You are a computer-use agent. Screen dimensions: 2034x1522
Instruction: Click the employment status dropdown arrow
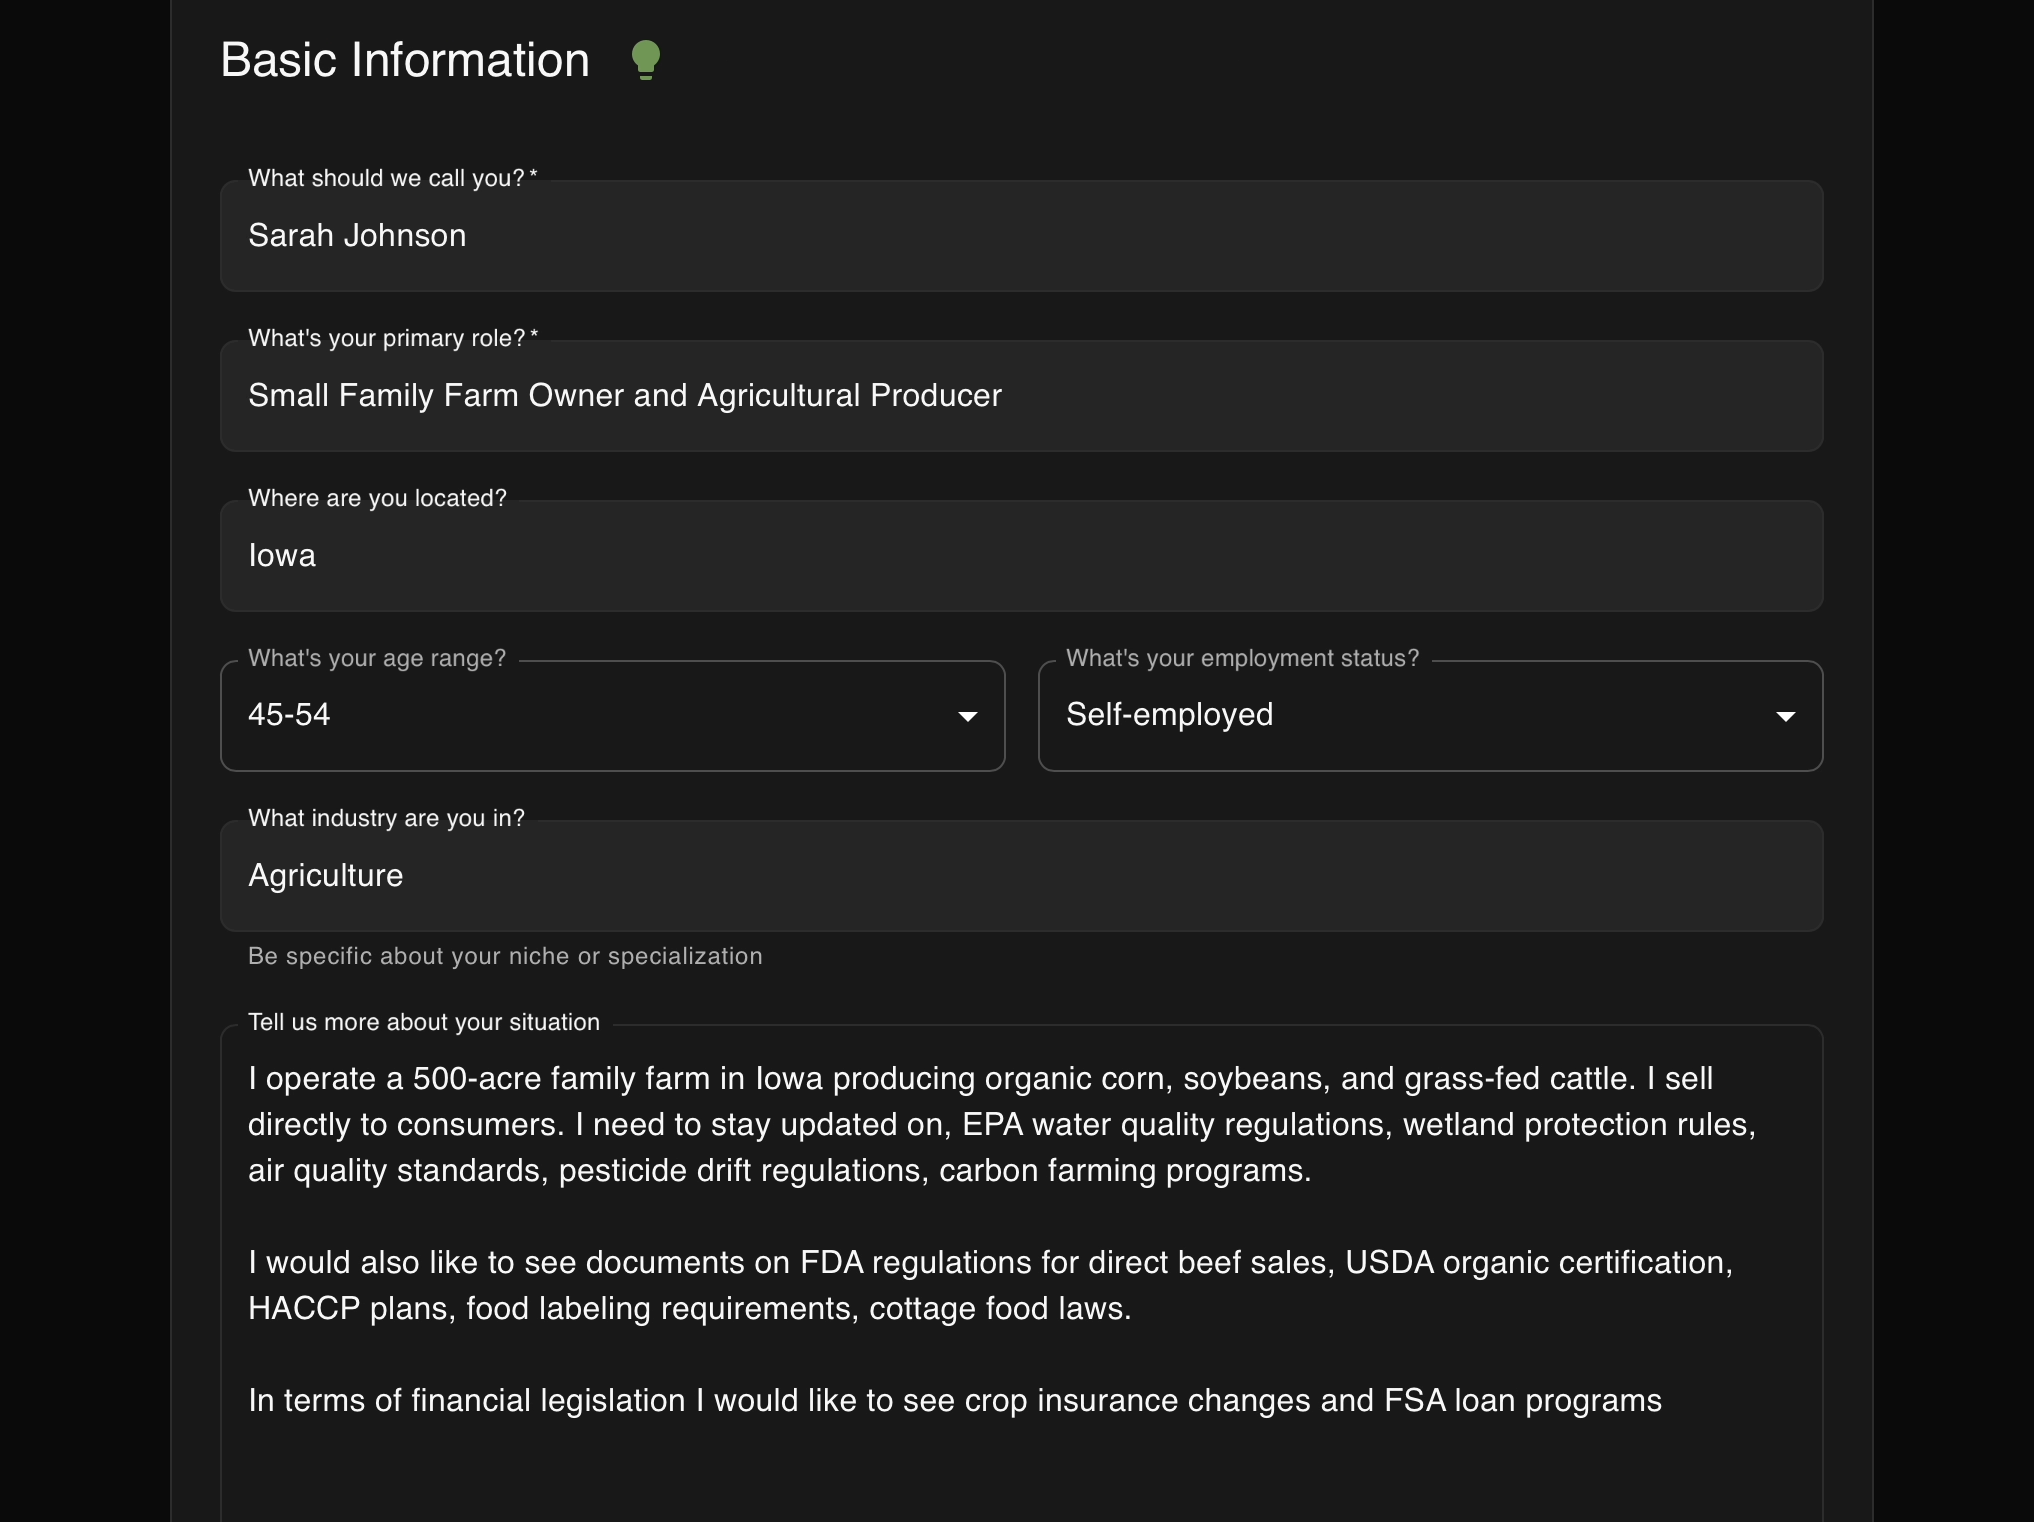point(1785,716)
